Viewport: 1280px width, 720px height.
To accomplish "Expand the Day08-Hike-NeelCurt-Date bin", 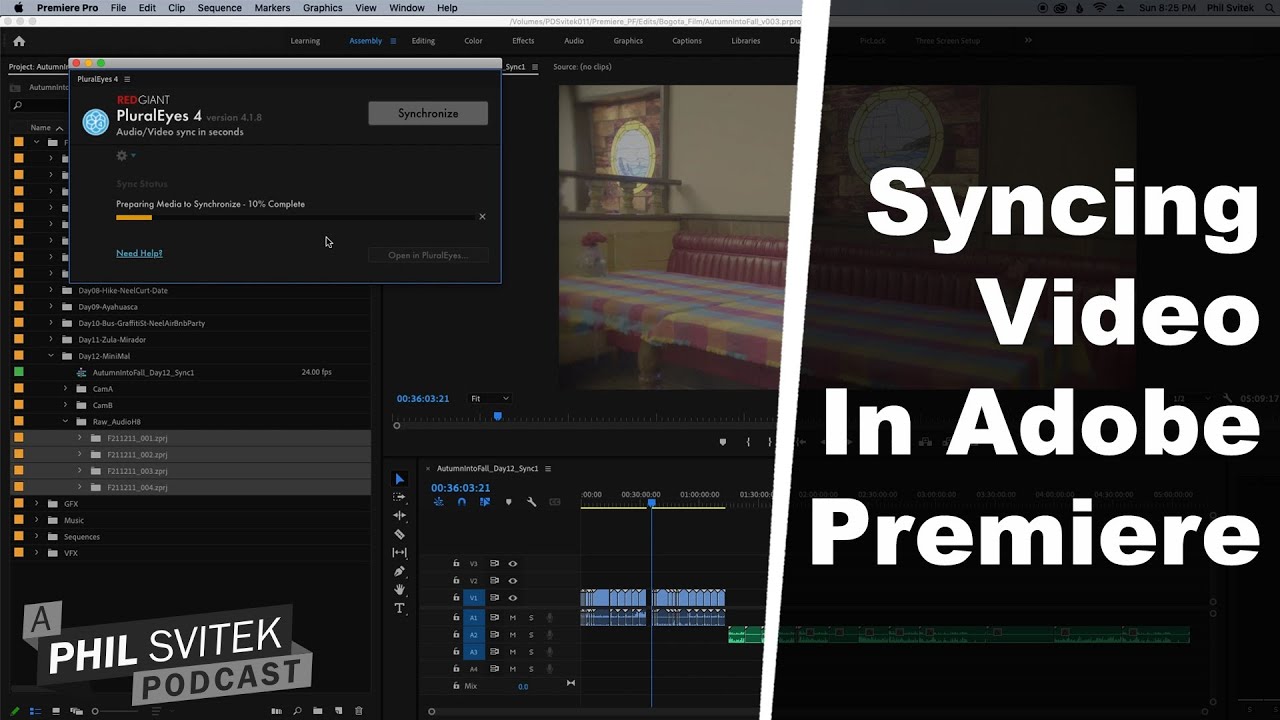I will pos(51,290).
